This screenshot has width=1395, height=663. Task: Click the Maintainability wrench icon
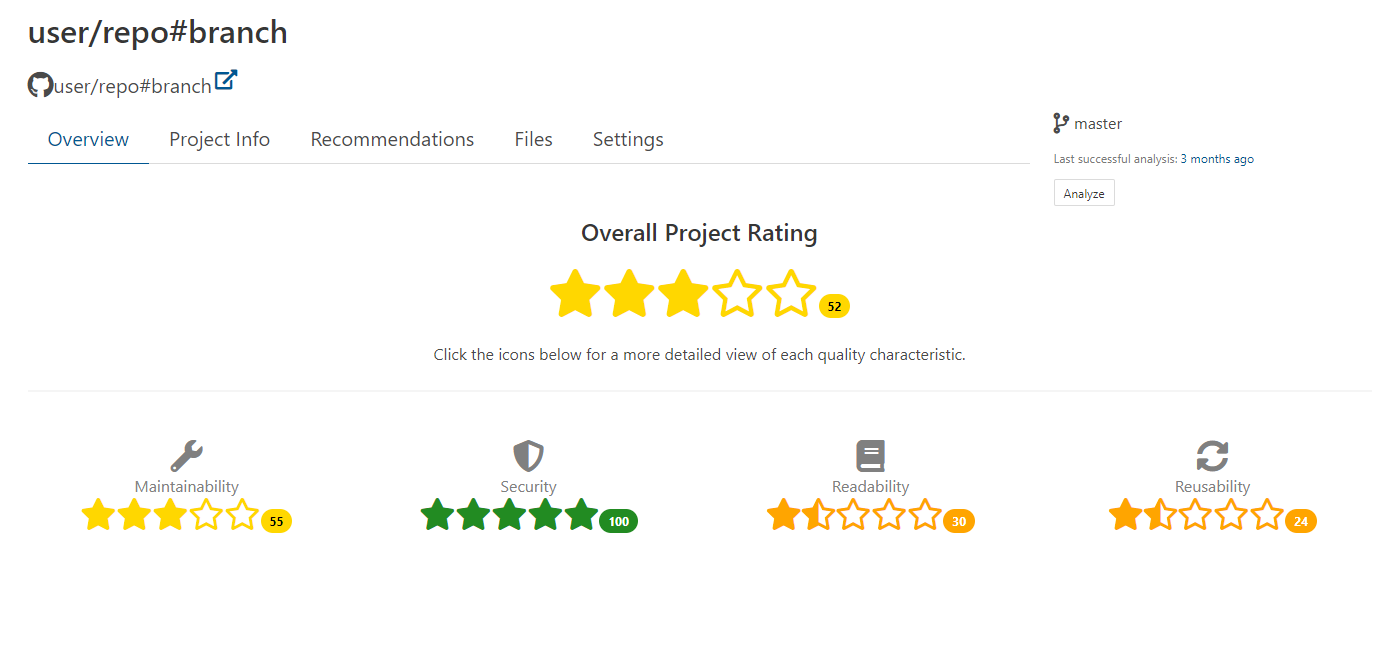[x=187, y=456]
